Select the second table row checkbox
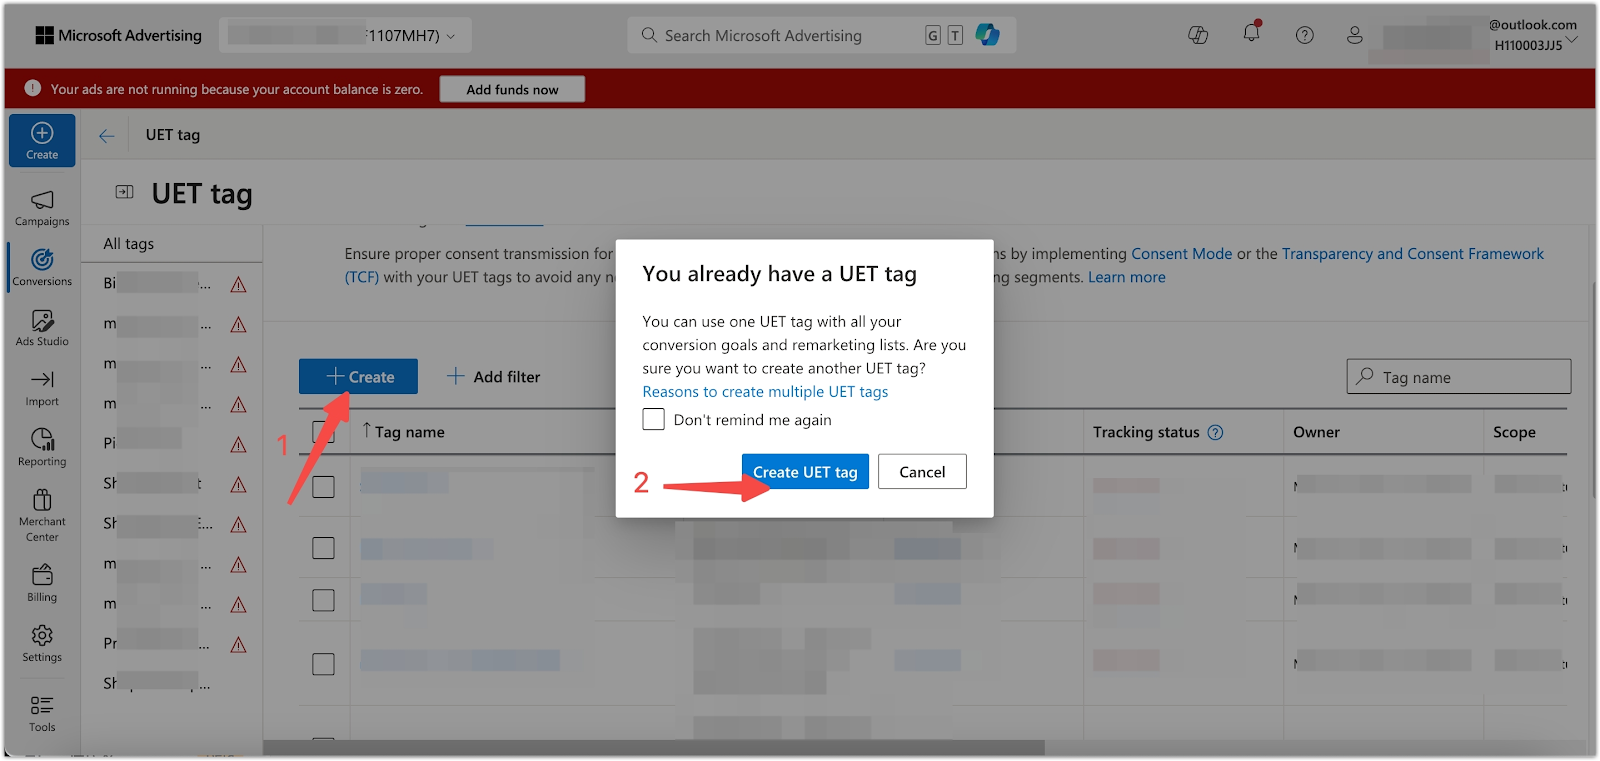 click(x=323, y=548)
